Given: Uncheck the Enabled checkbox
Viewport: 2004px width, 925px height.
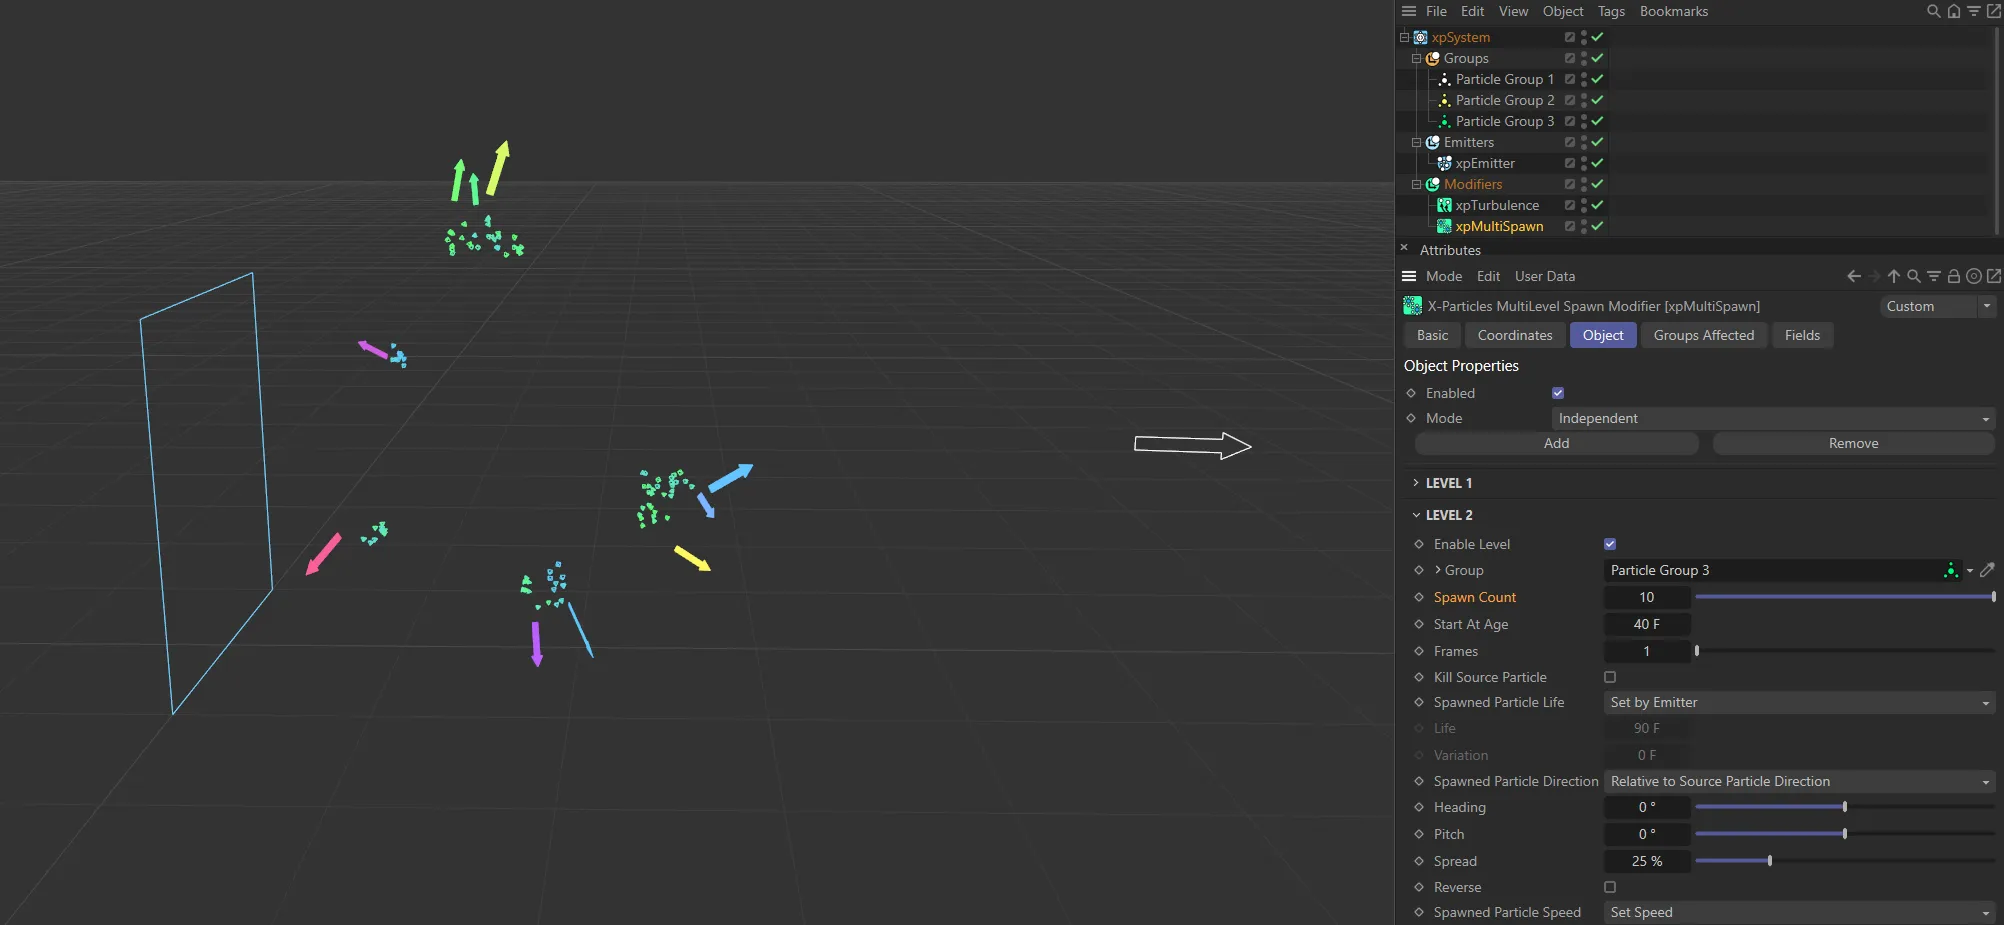Looking at the screenshot, I should (1557, 393).
